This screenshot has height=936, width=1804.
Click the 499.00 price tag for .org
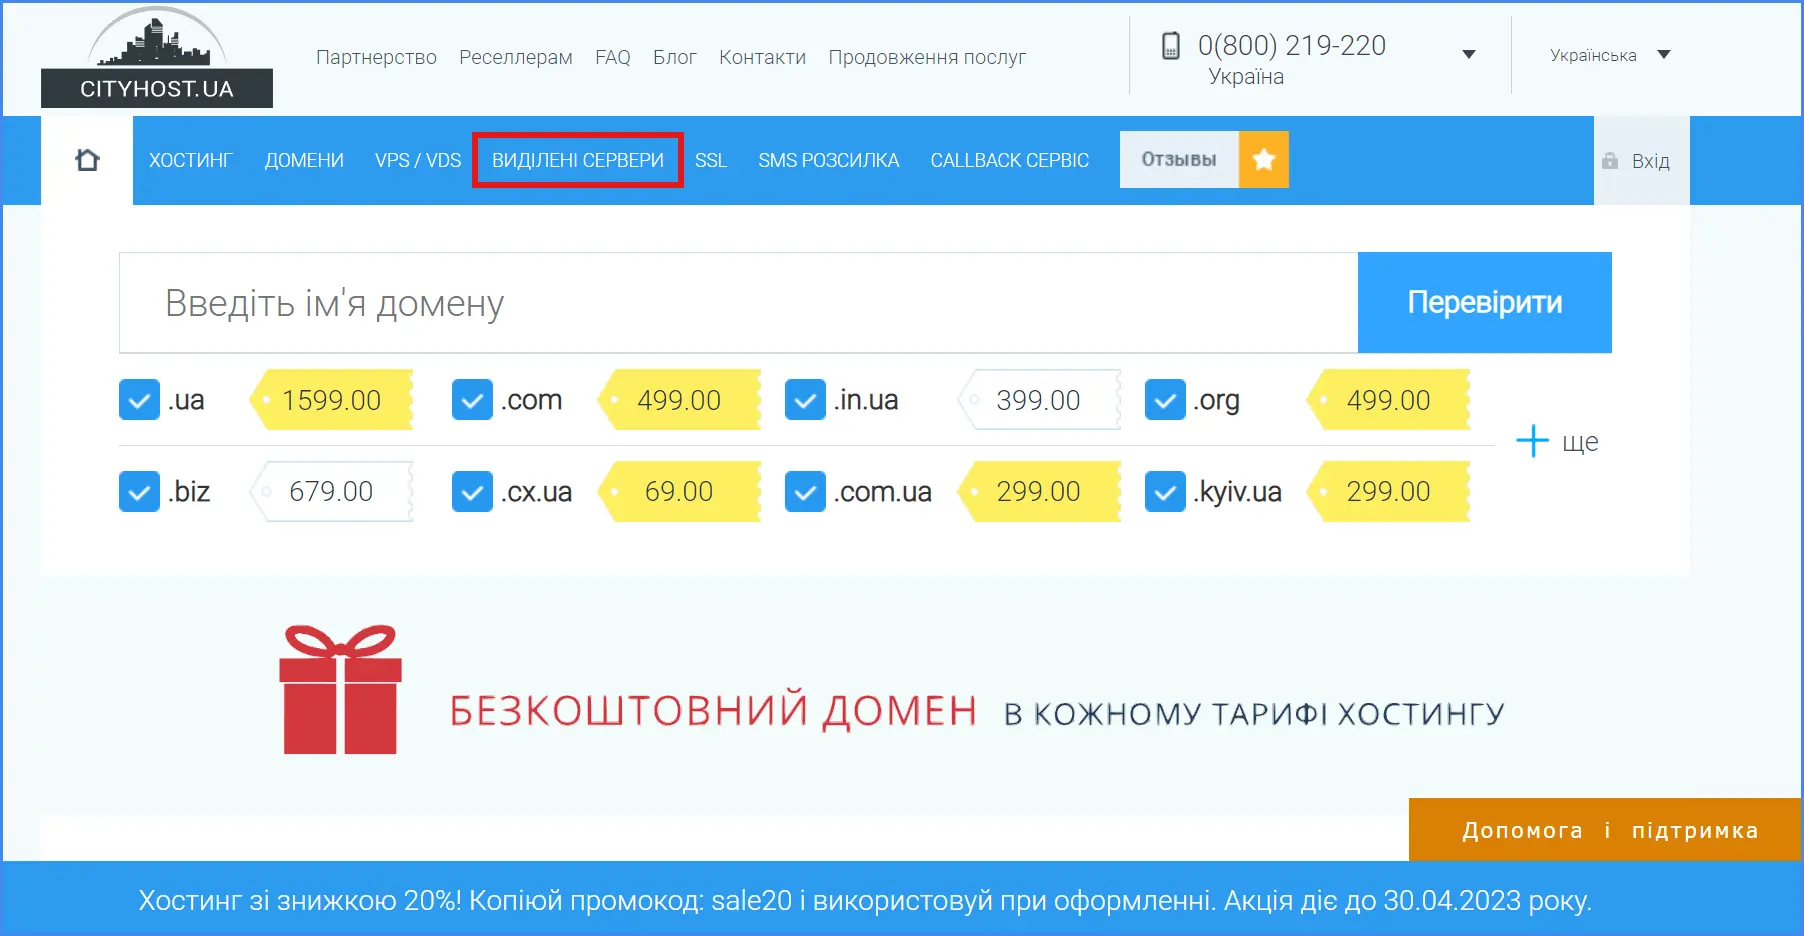1388,400
